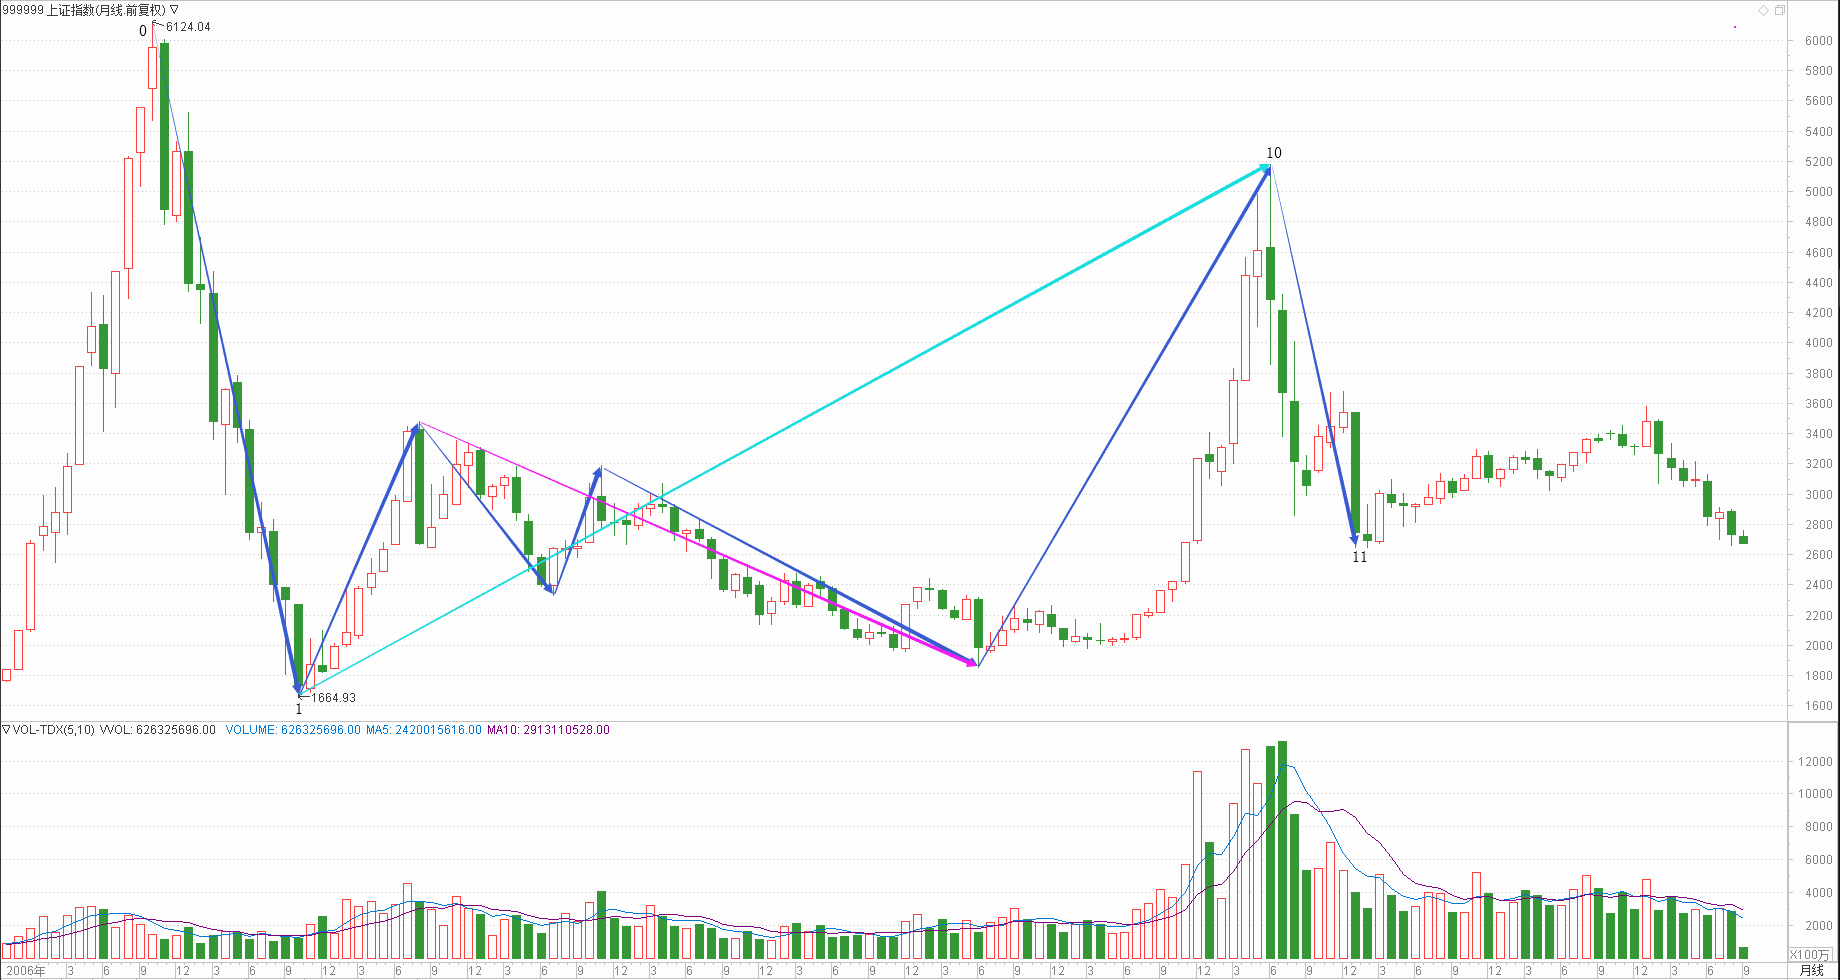Select wave marker labeled 10 at the peak

tap(1273, 153)
